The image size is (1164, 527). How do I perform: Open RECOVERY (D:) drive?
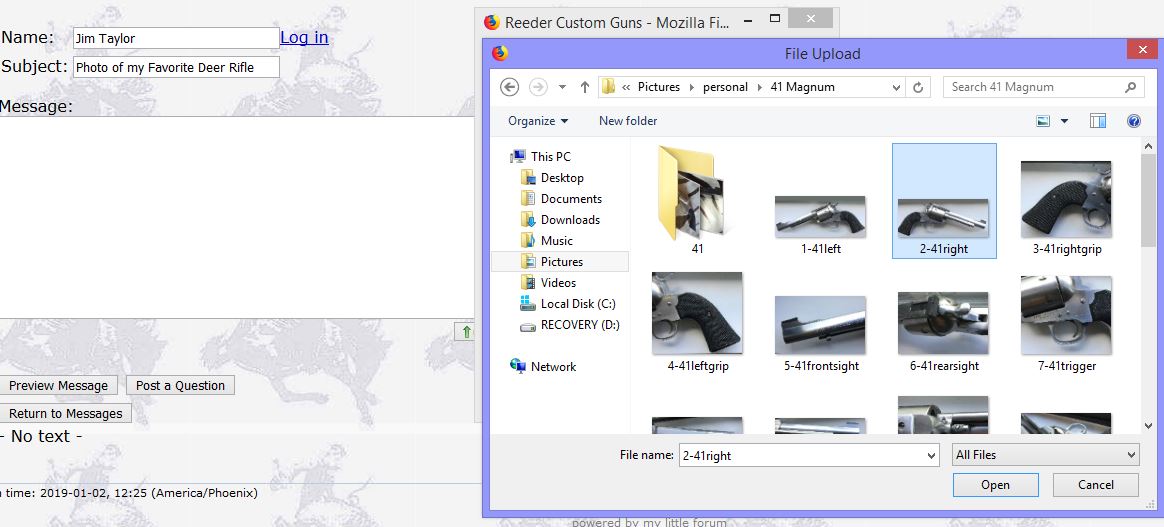(x=569, y=324)
